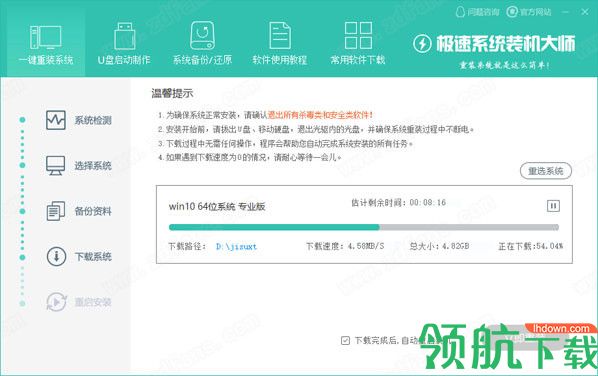Click the backup documents icon
Image resolution: width=598 pixels, height=376 pixels.
pyautogui.click(x=56, y=211)
